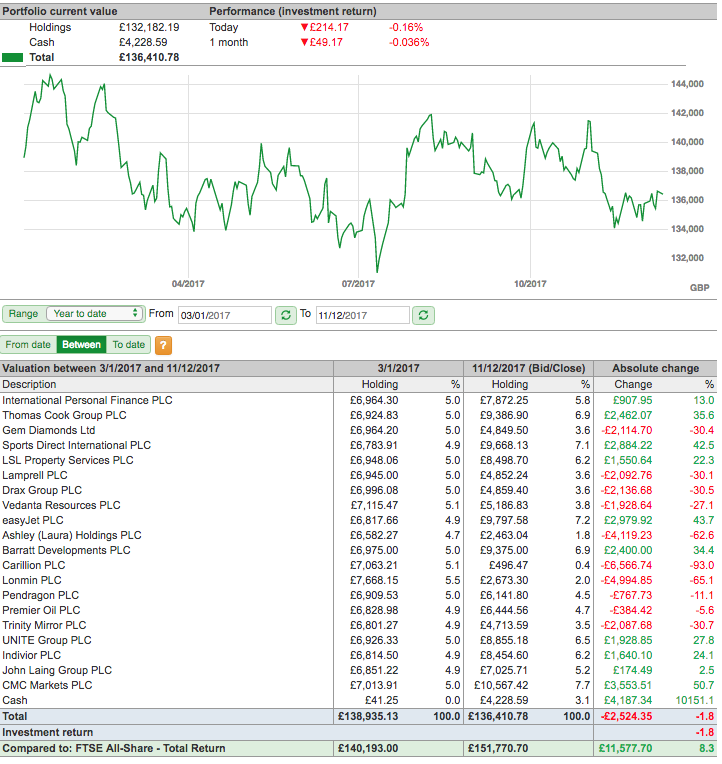Click Cash value £4,228.59 in summary
The width and height of the screenshot is (722, 764).
(x=143, y=42)
